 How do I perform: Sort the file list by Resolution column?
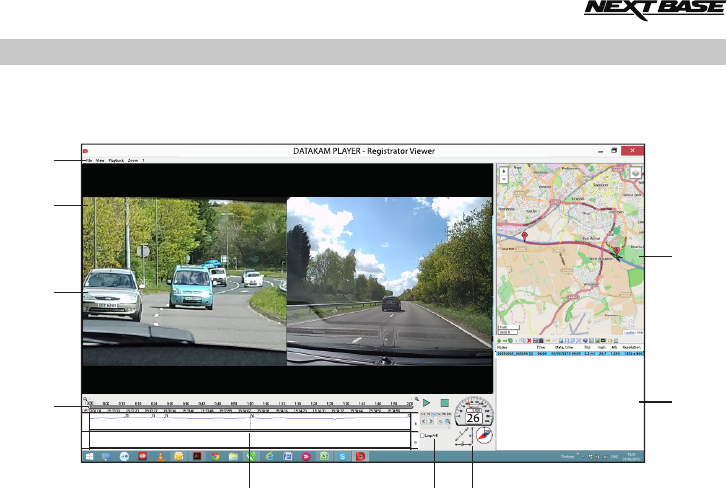pyautogui.click(x=631, y=347)
